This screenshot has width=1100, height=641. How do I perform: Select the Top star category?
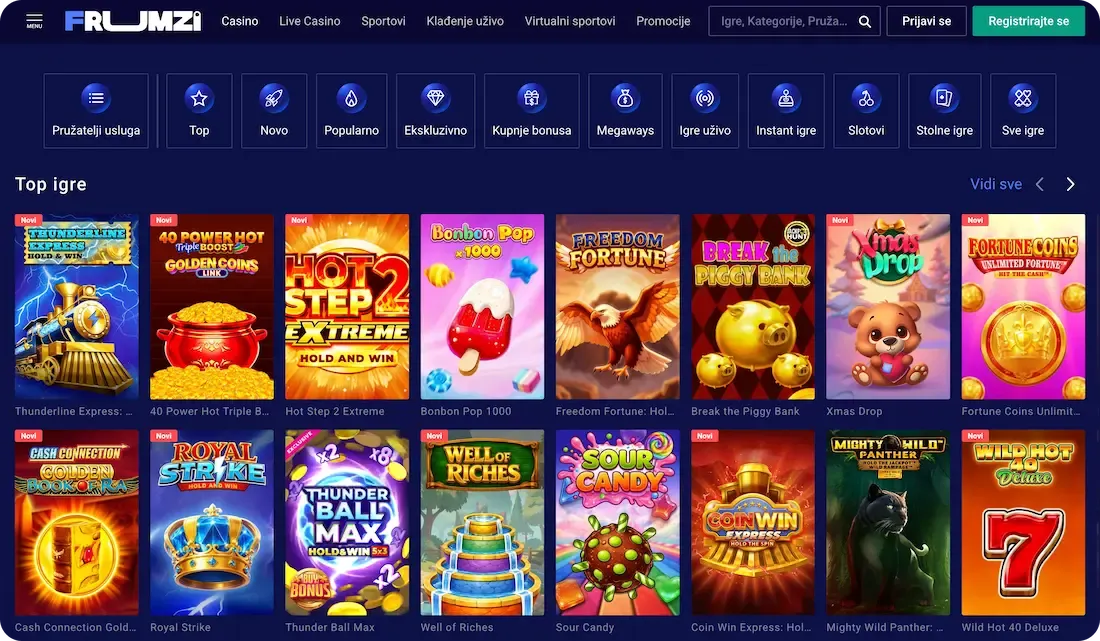(x=199, y=111)
